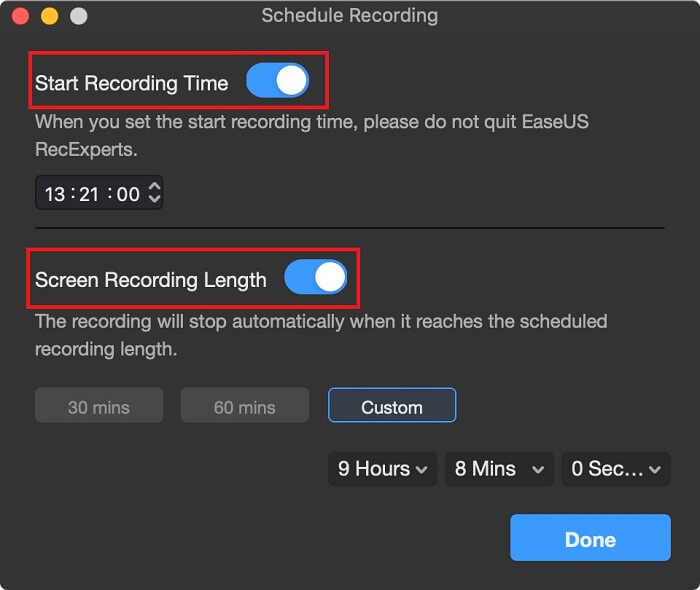Screen dimensions: 700x590
Task: Click the time stepper down arrow
Action: (x=154, y=199)
